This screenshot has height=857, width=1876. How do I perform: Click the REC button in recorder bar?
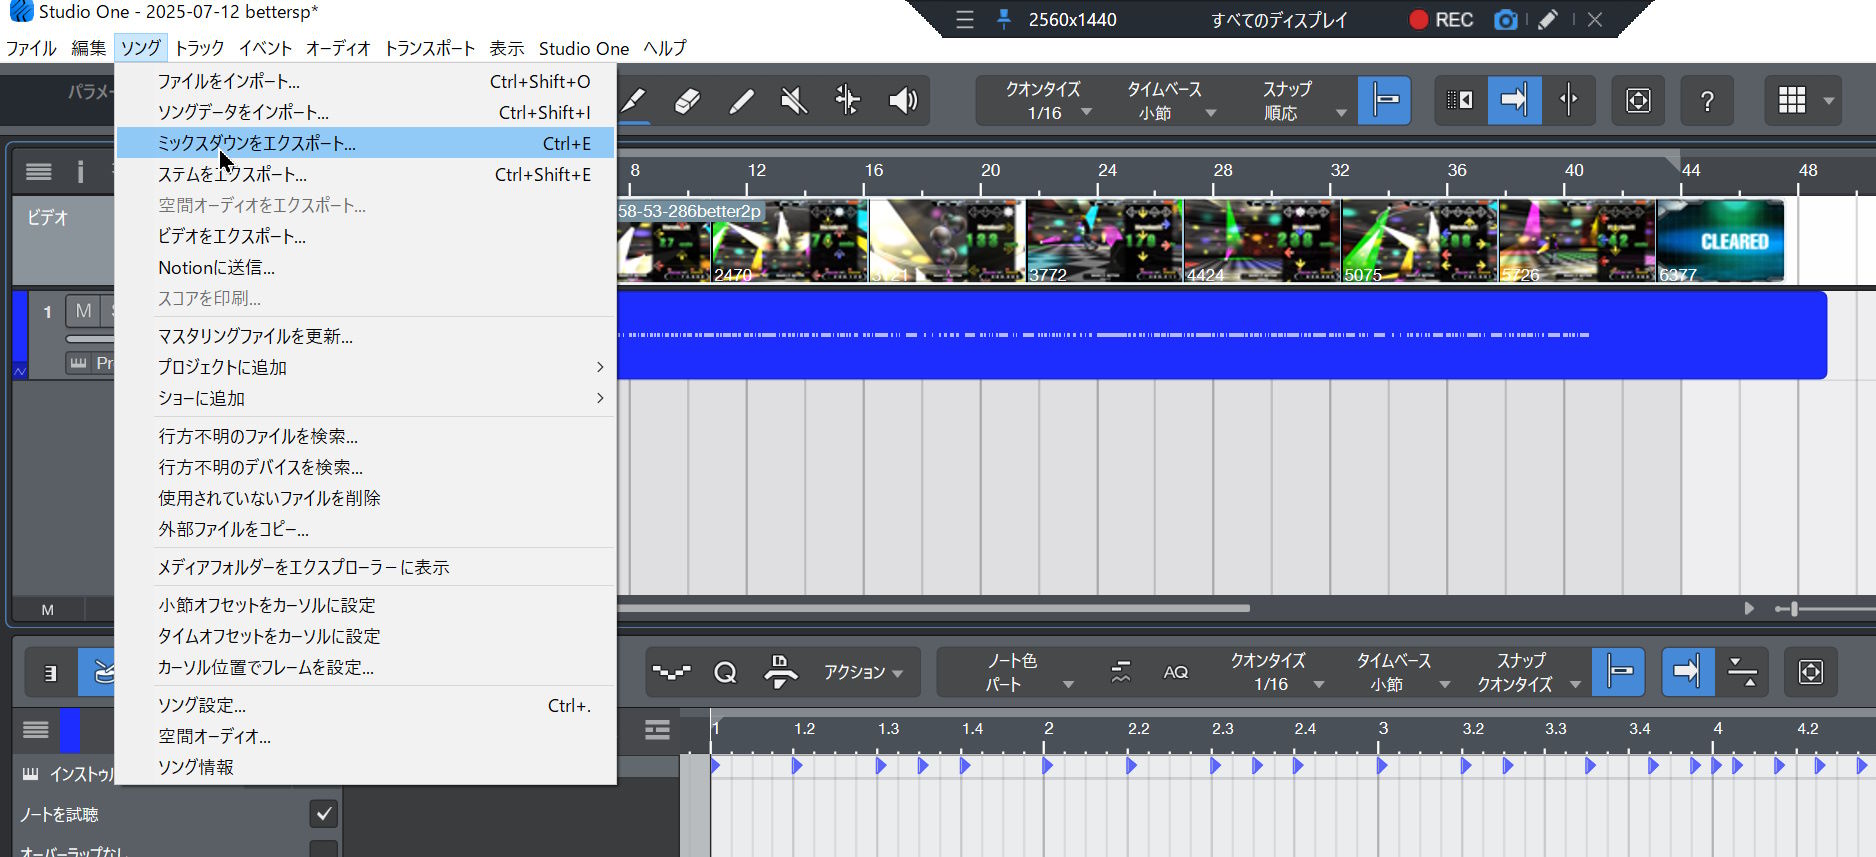[x=1441, y=20]
